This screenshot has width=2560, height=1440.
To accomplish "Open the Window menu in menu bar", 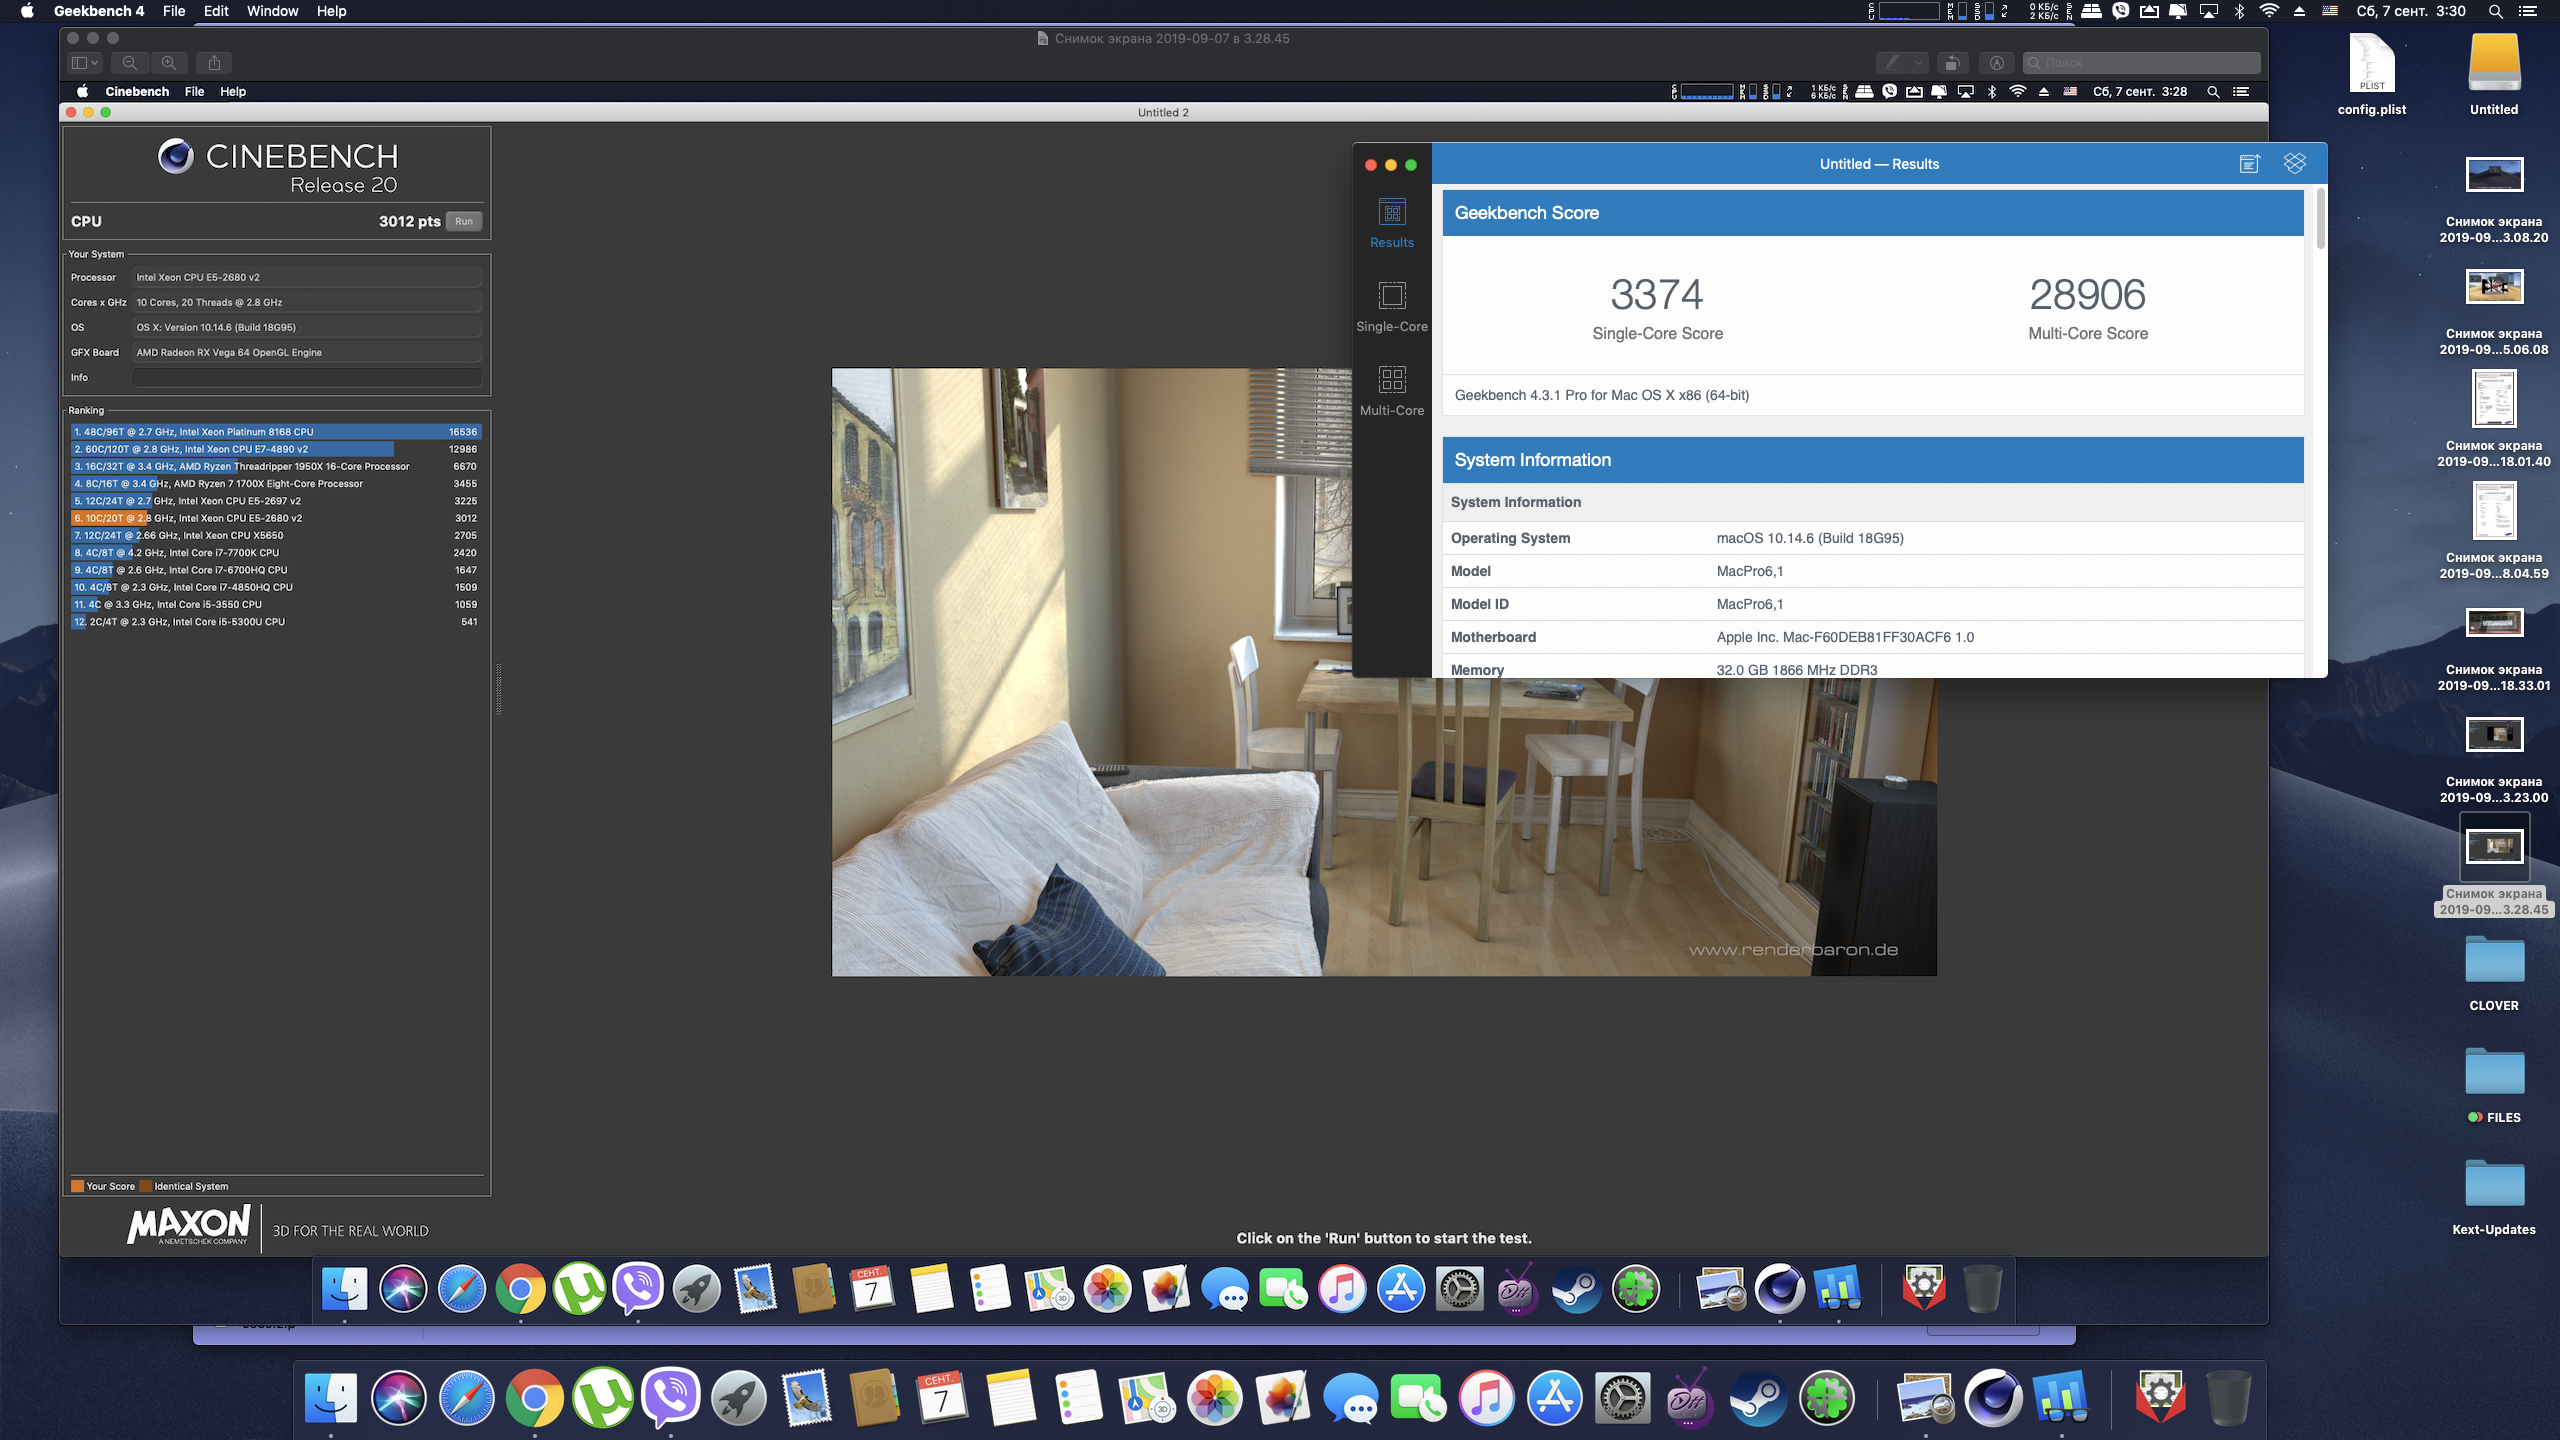I will click(x=272, y=11).
